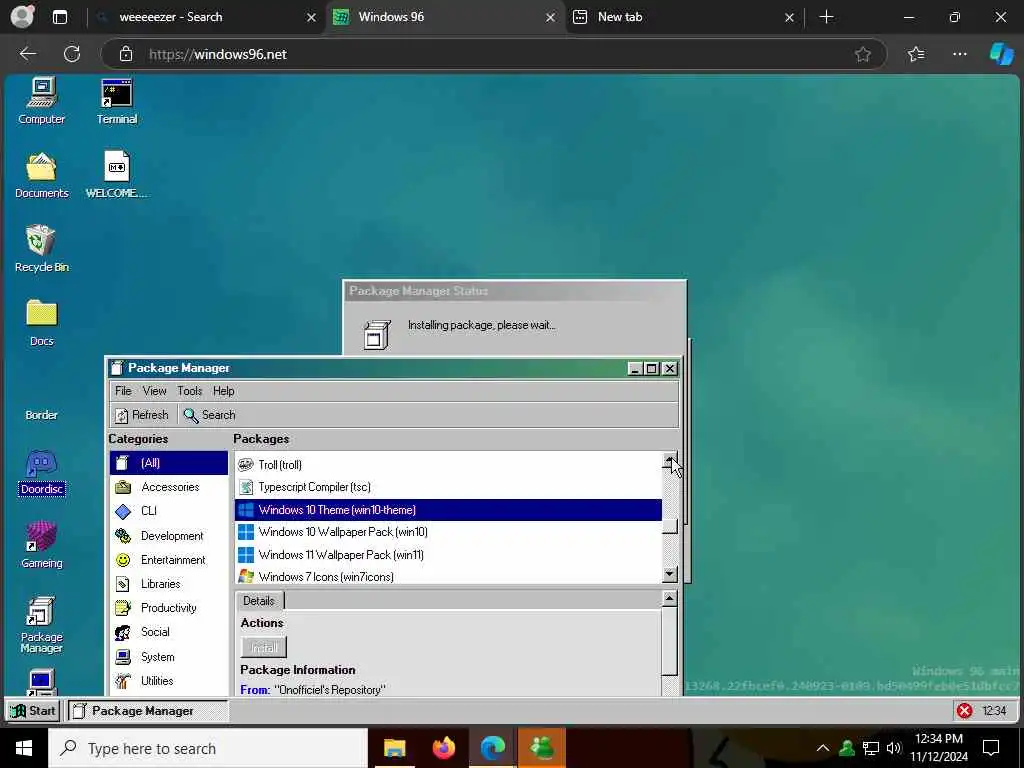The height and width of the screenshot is (768, 1024).
Task: Open the Documents folder icon
Action: (x=42, y=174)
